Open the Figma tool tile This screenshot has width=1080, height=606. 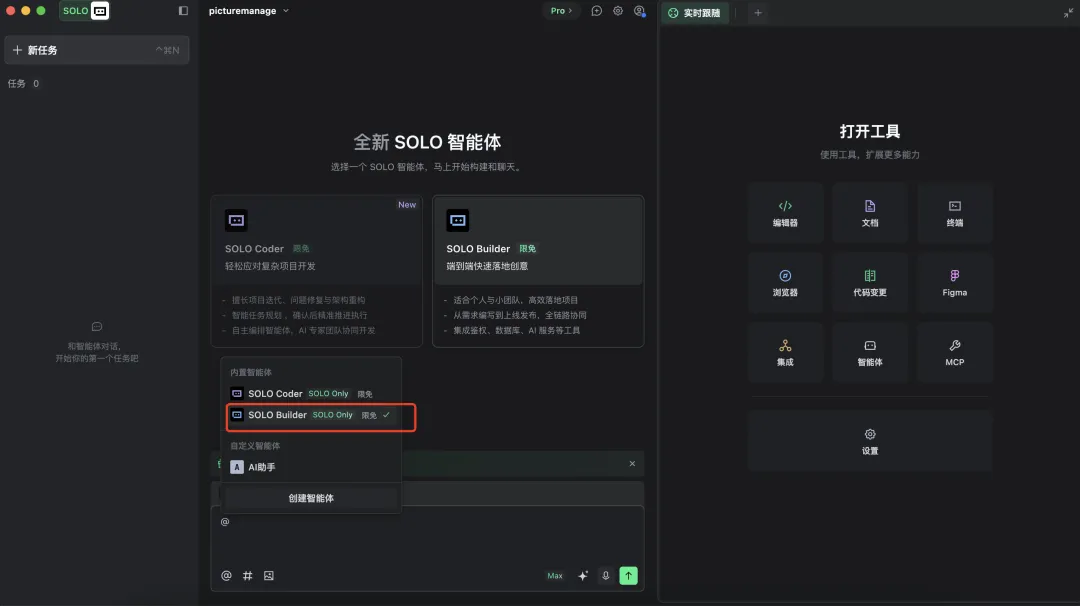[955, 283]
